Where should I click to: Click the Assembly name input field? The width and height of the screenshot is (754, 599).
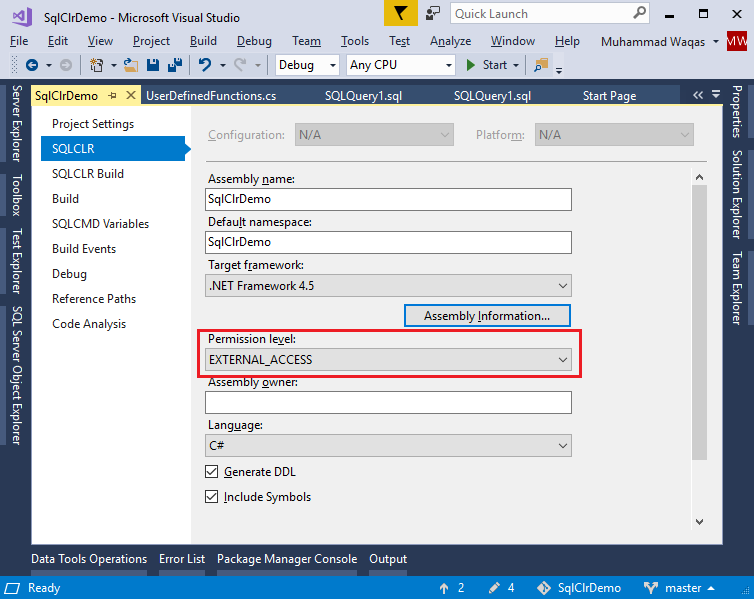pos(388,199)
